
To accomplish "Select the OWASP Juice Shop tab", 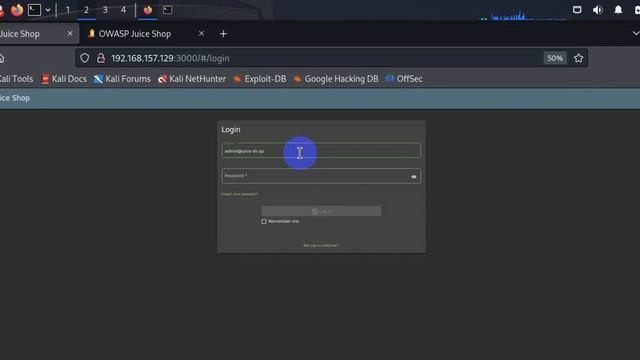I will [135, 34].
